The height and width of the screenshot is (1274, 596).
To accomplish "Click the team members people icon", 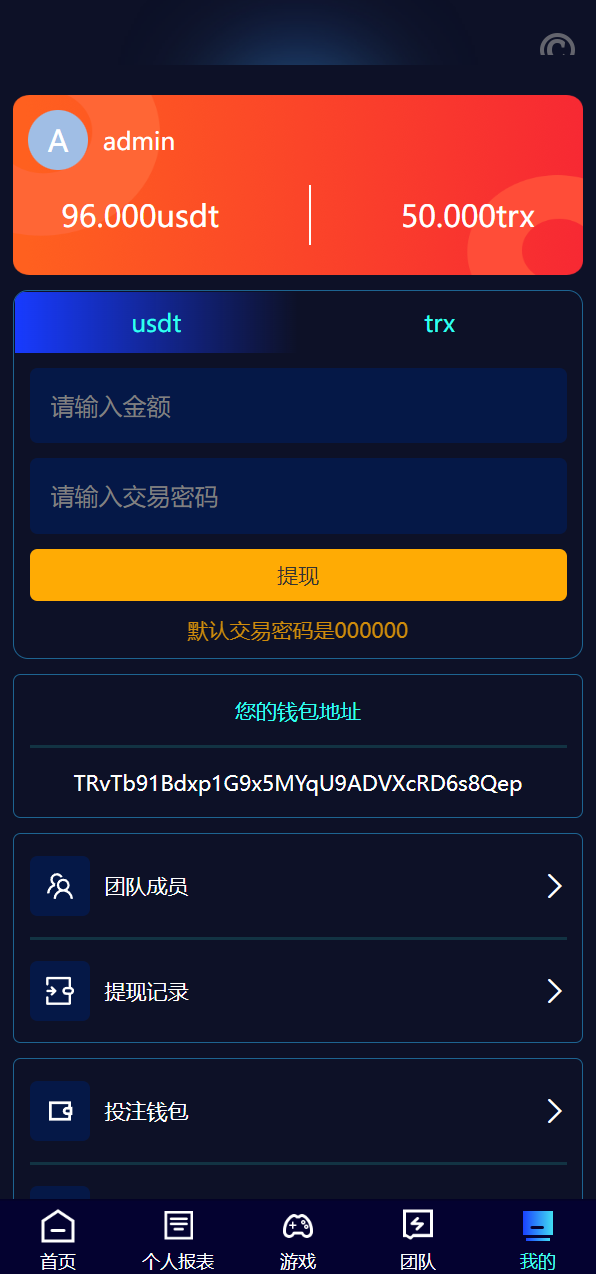I will pos(60,886).
